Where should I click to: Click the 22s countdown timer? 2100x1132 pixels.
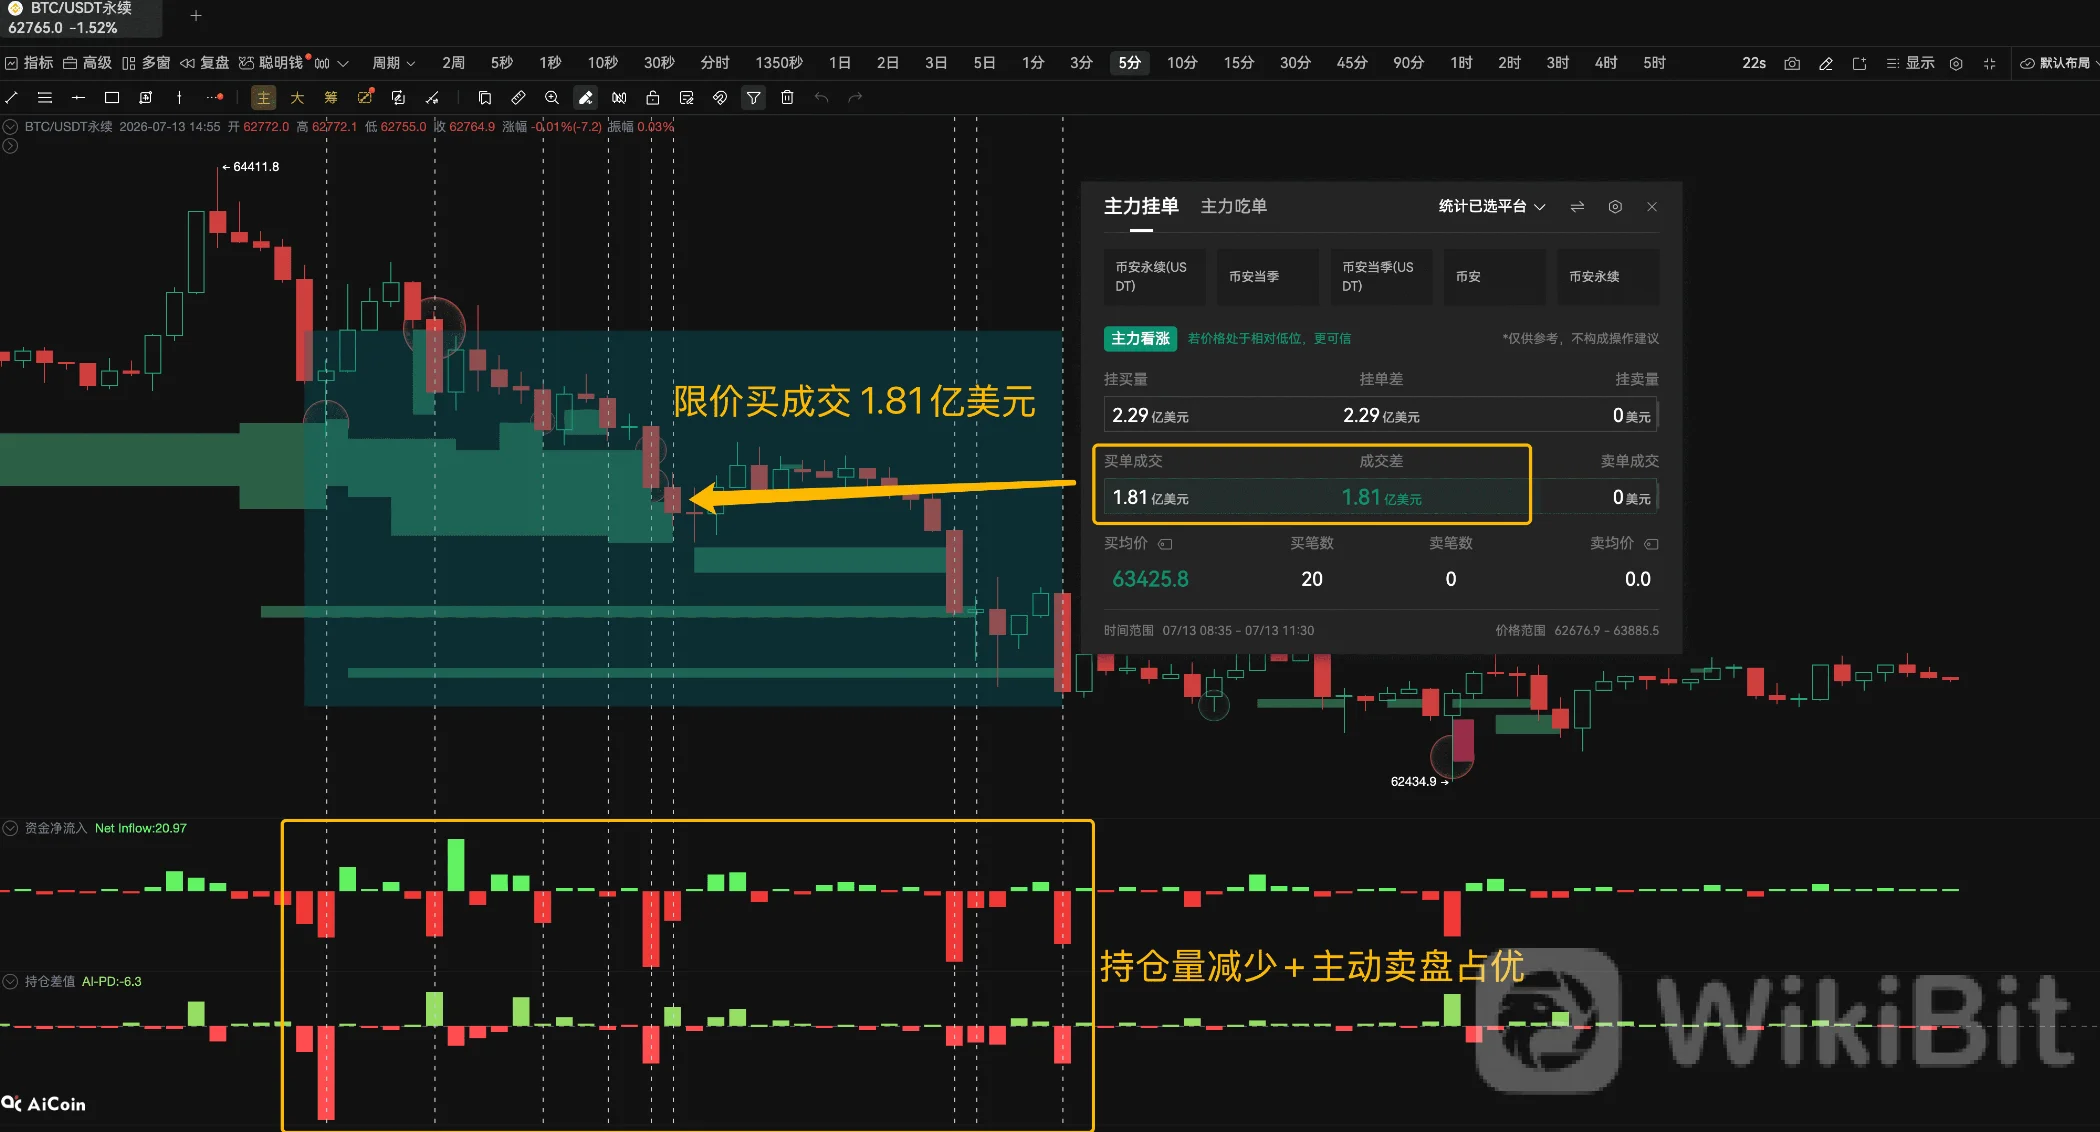point(1754,63)
